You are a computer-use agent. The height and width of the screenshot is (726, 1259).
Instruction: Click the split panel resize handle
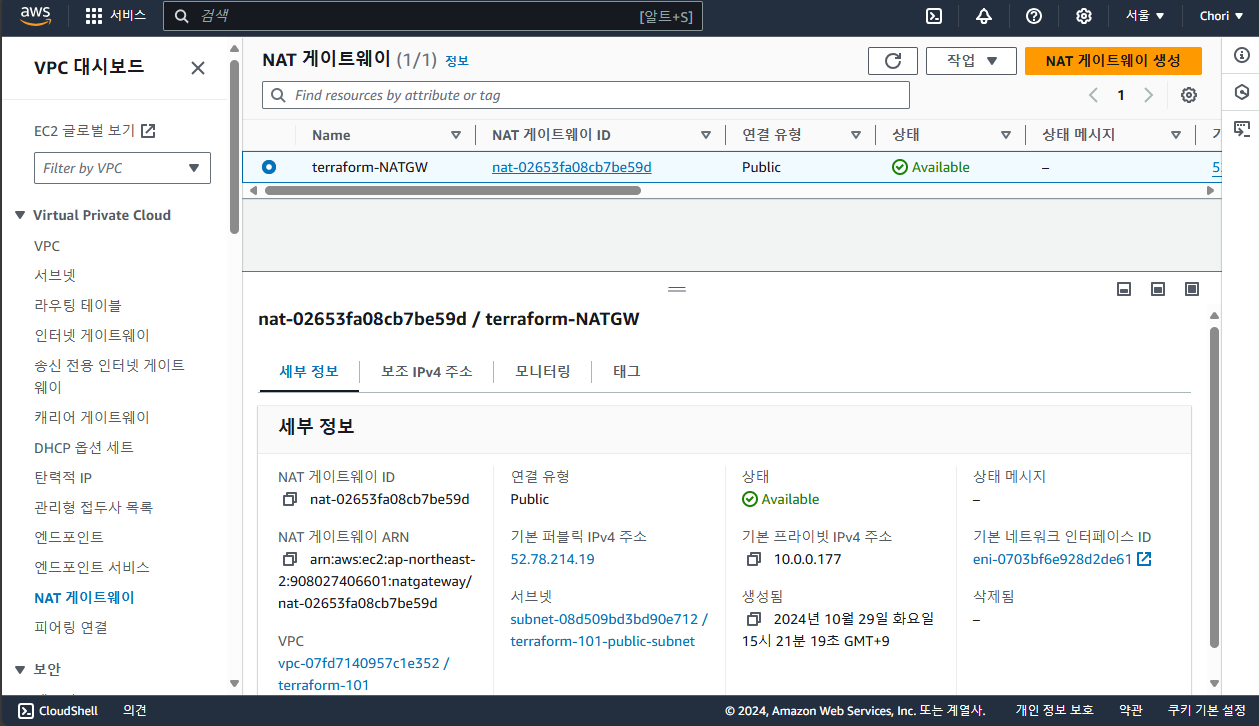677,289
